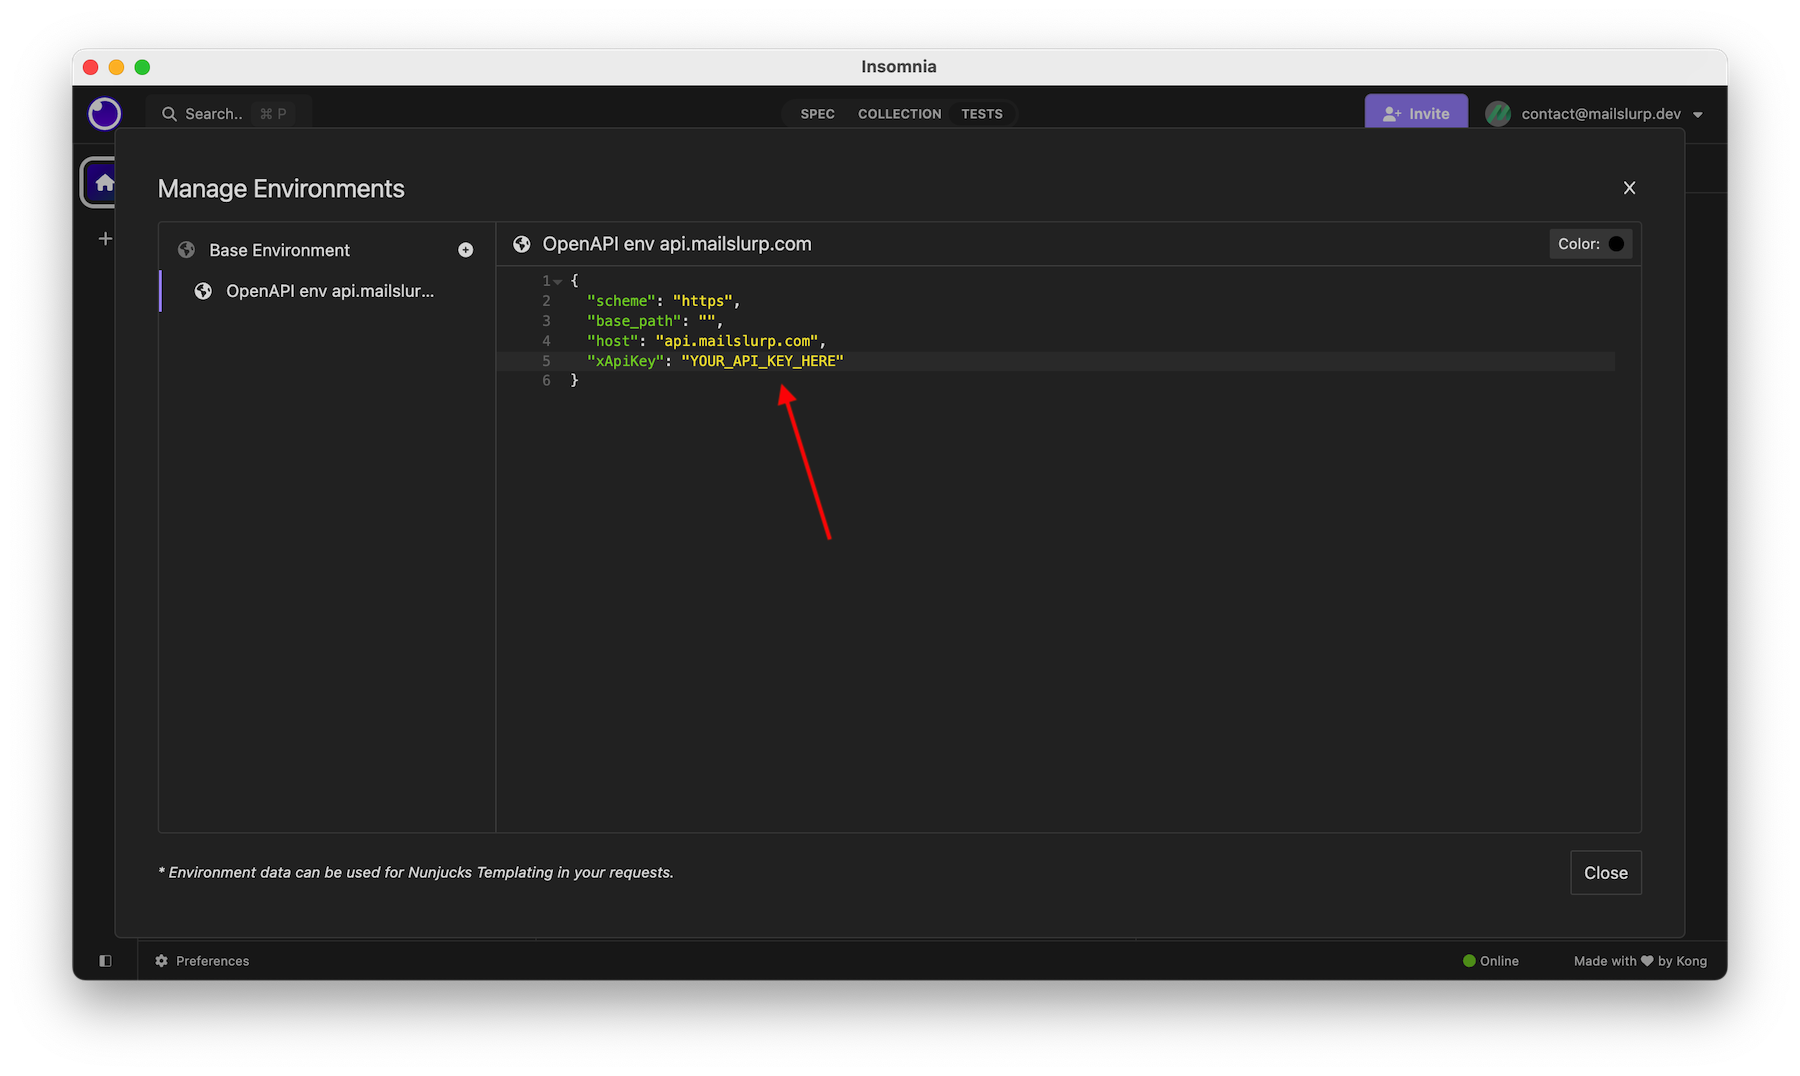Switch to the TESTS tab
Screen dimensions: 1800x1076
982,114
